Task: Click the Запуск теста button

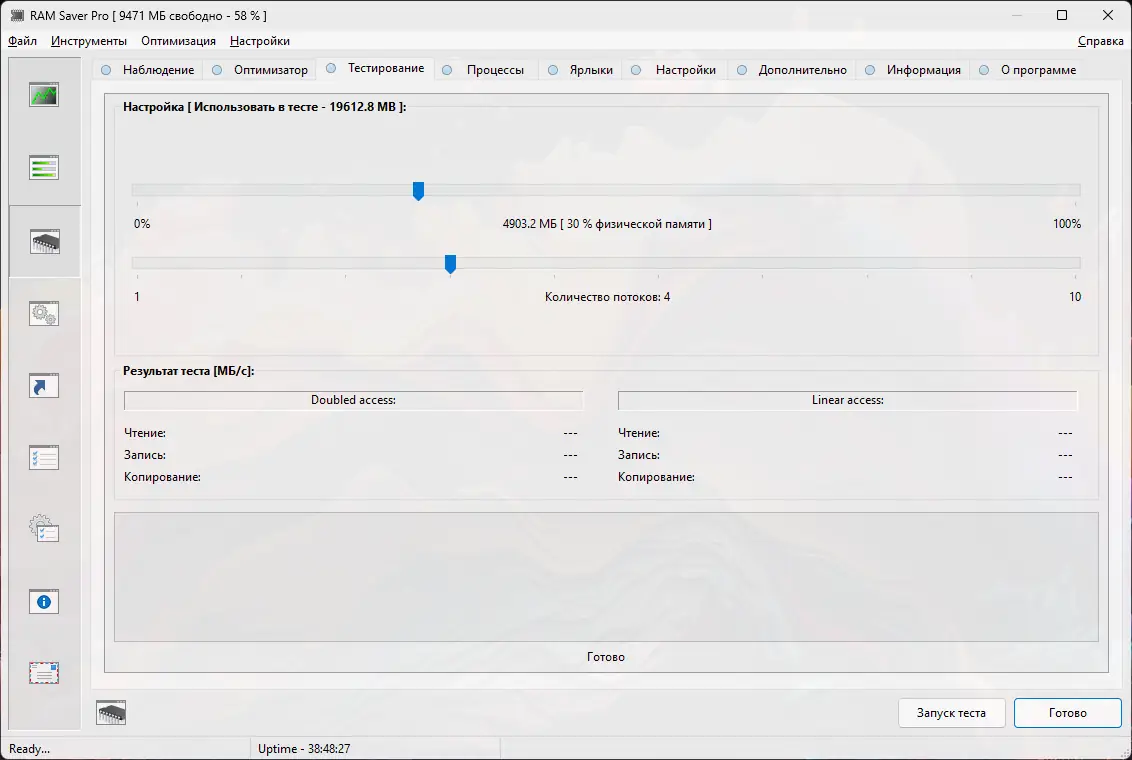Action: 952,713
